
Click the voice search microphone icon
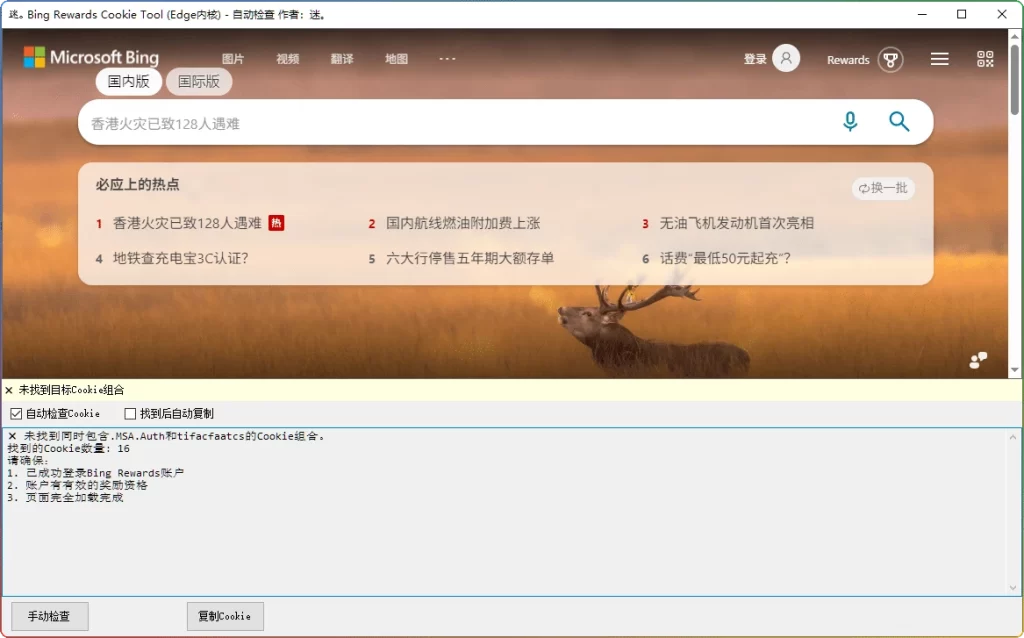pyautogui.click(x=850, y=121)
